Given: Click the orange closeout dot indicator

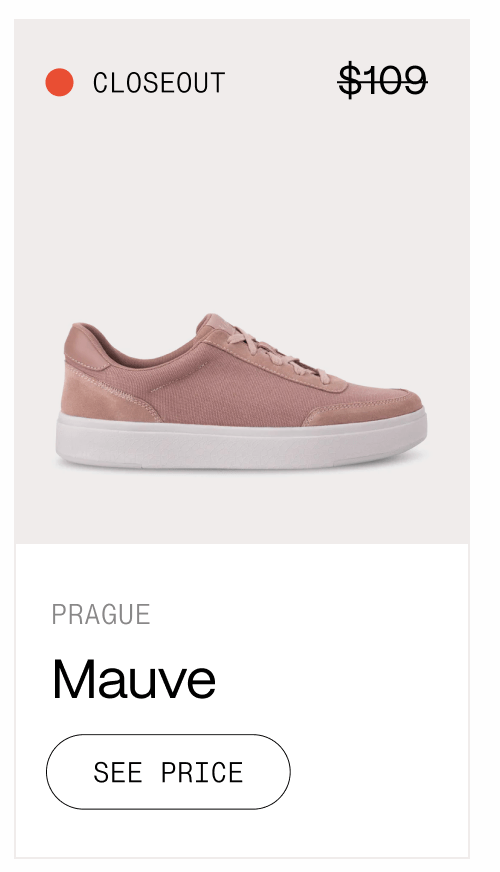Looking at the screenshot, I should pyautogui.click(x=60, y=82).
